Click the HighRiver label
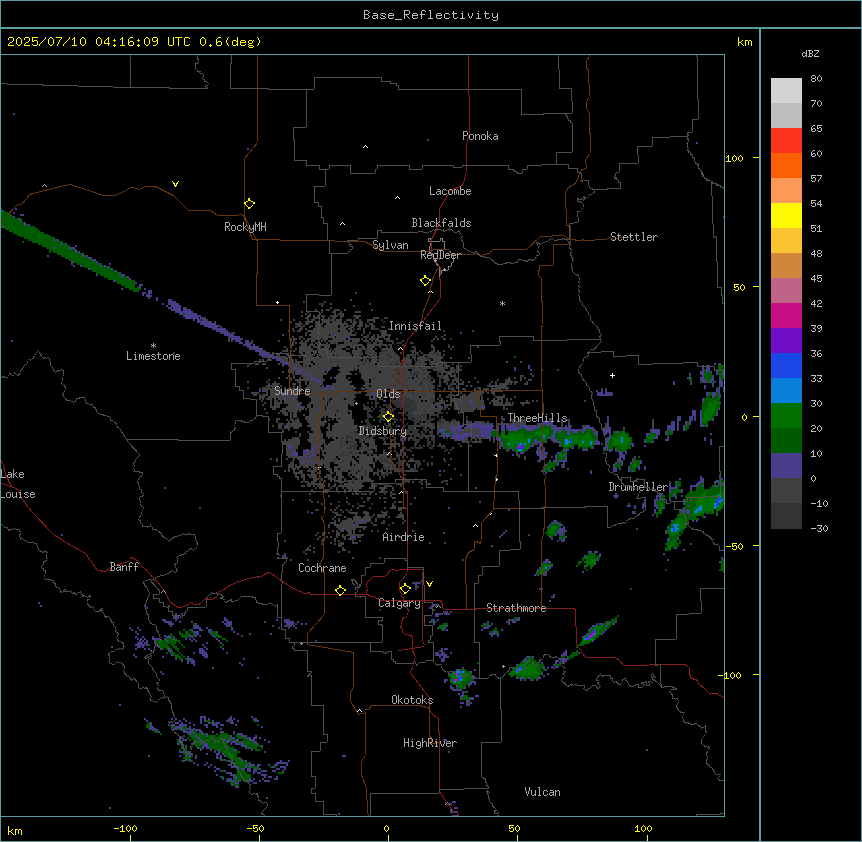 tap(430, 743)
